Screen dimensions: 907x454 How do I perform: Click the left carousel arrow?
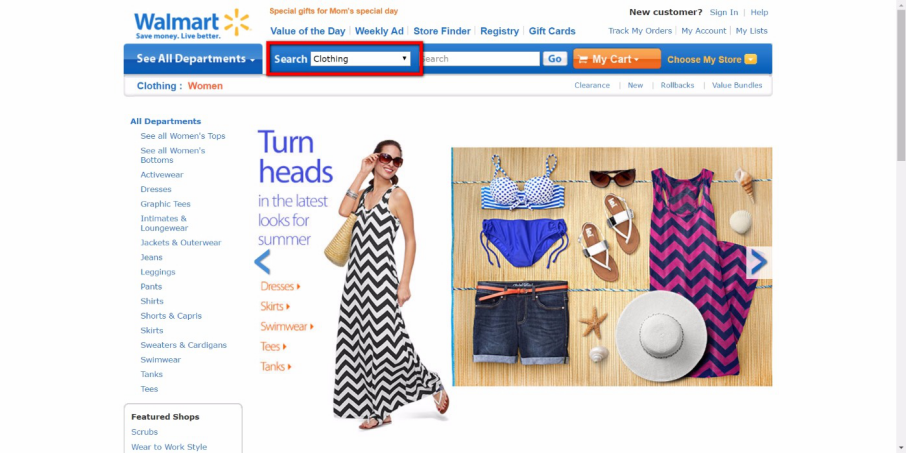(x=262, y=262)
